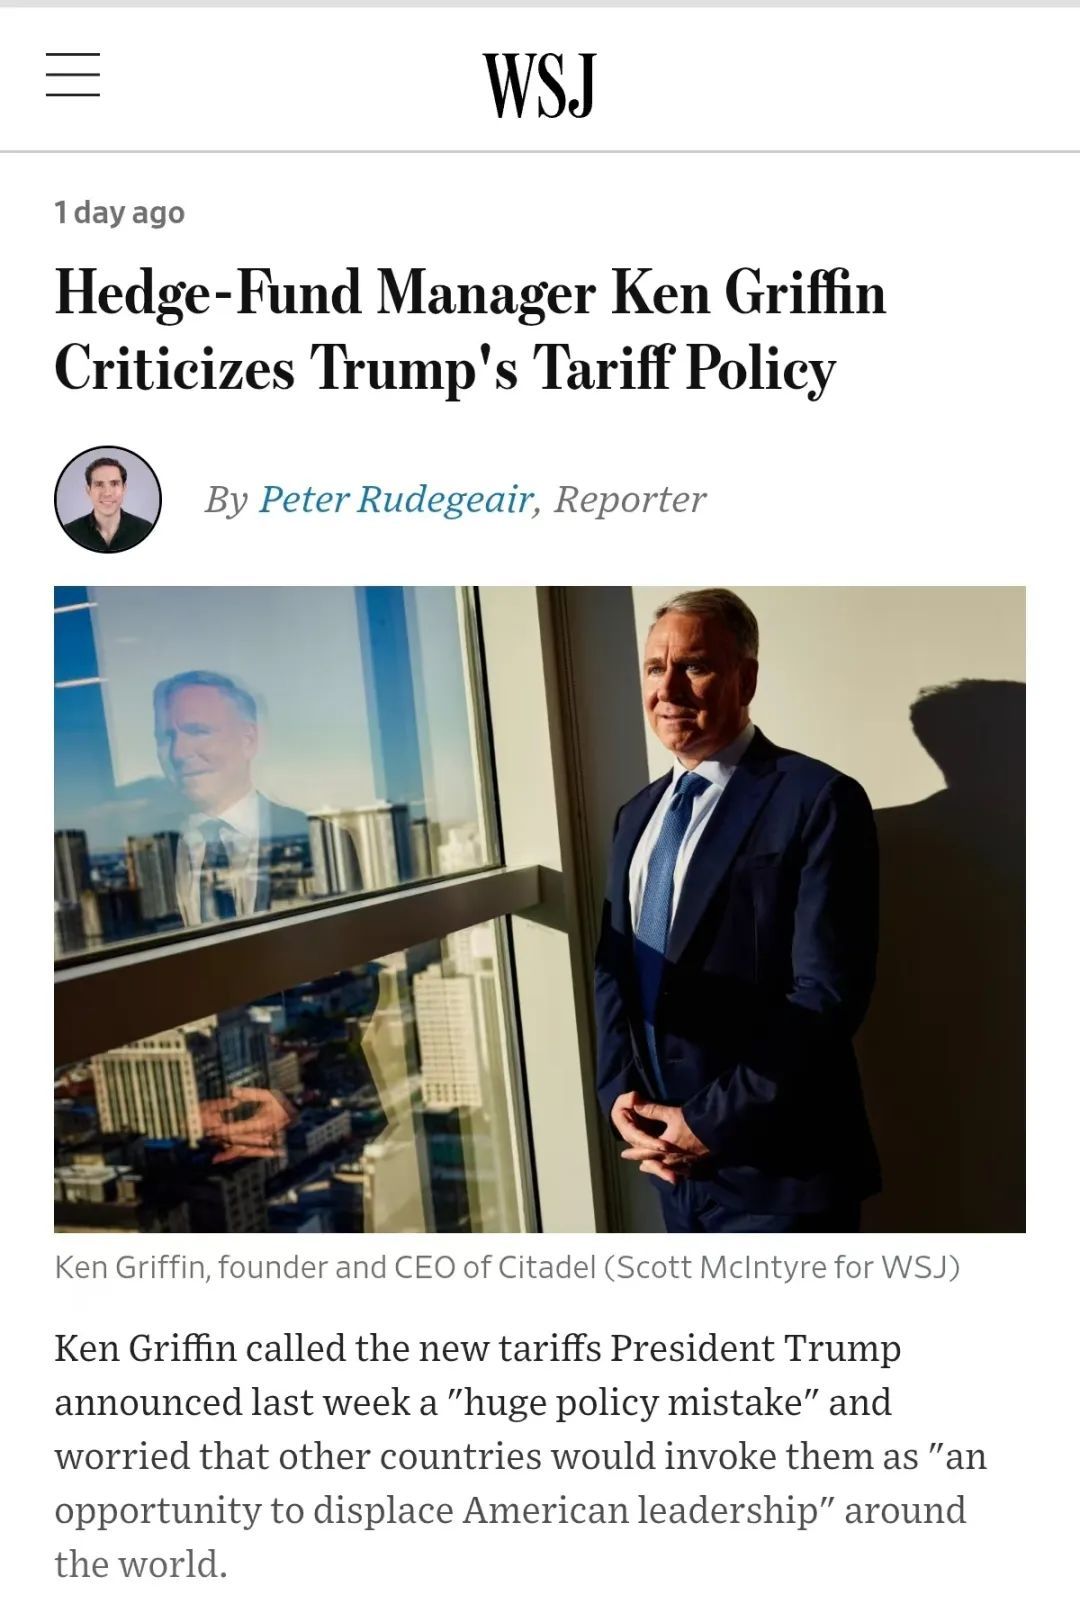Click headline text "Criticizes Trump's Tariff Policy"
The height and width of the screenshot is (1613, 1080).
444,367
